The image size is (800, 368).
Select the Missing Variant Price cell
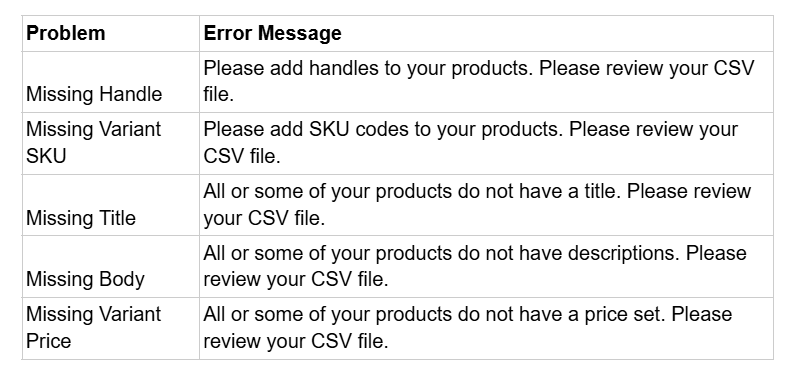tap(110, 328)
